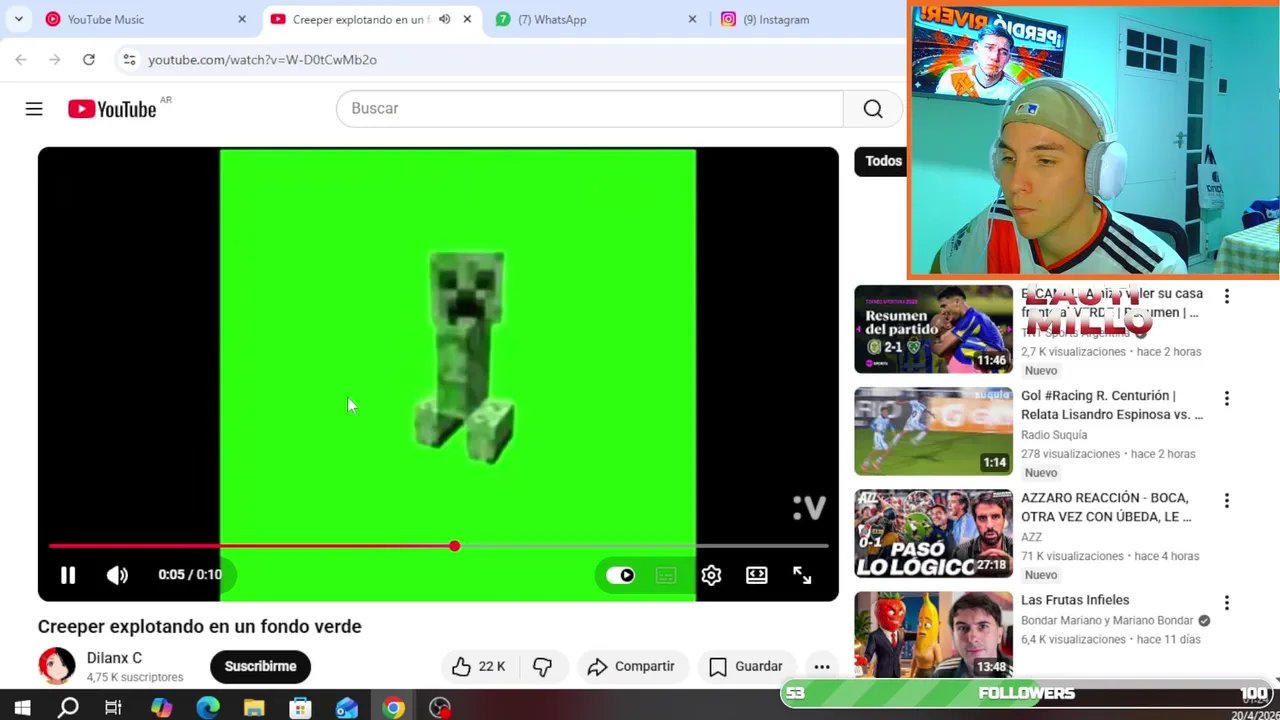Enter fullscreen mode on video

802,575
